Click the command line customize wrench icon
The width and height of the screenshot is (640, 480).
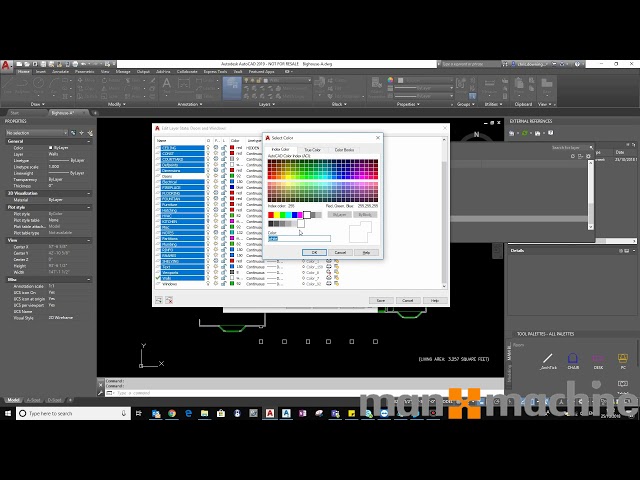pos(100,393)
